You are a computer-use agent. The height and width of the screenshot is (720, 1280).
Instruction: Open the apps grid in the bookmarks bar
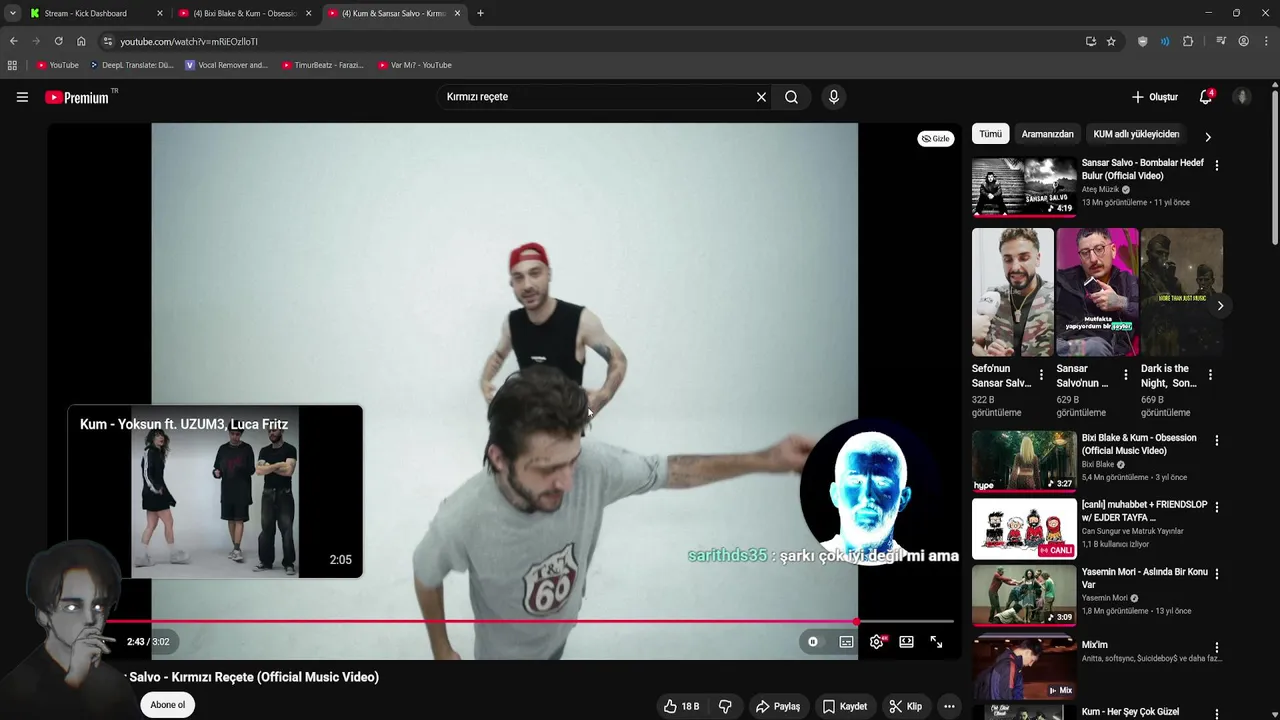12,65
